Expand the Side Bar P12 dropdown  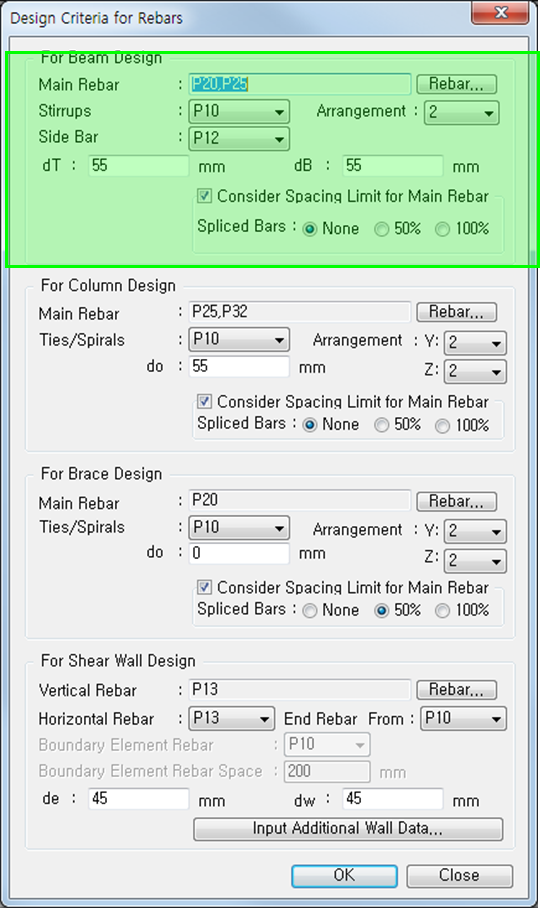click(239, 138)
